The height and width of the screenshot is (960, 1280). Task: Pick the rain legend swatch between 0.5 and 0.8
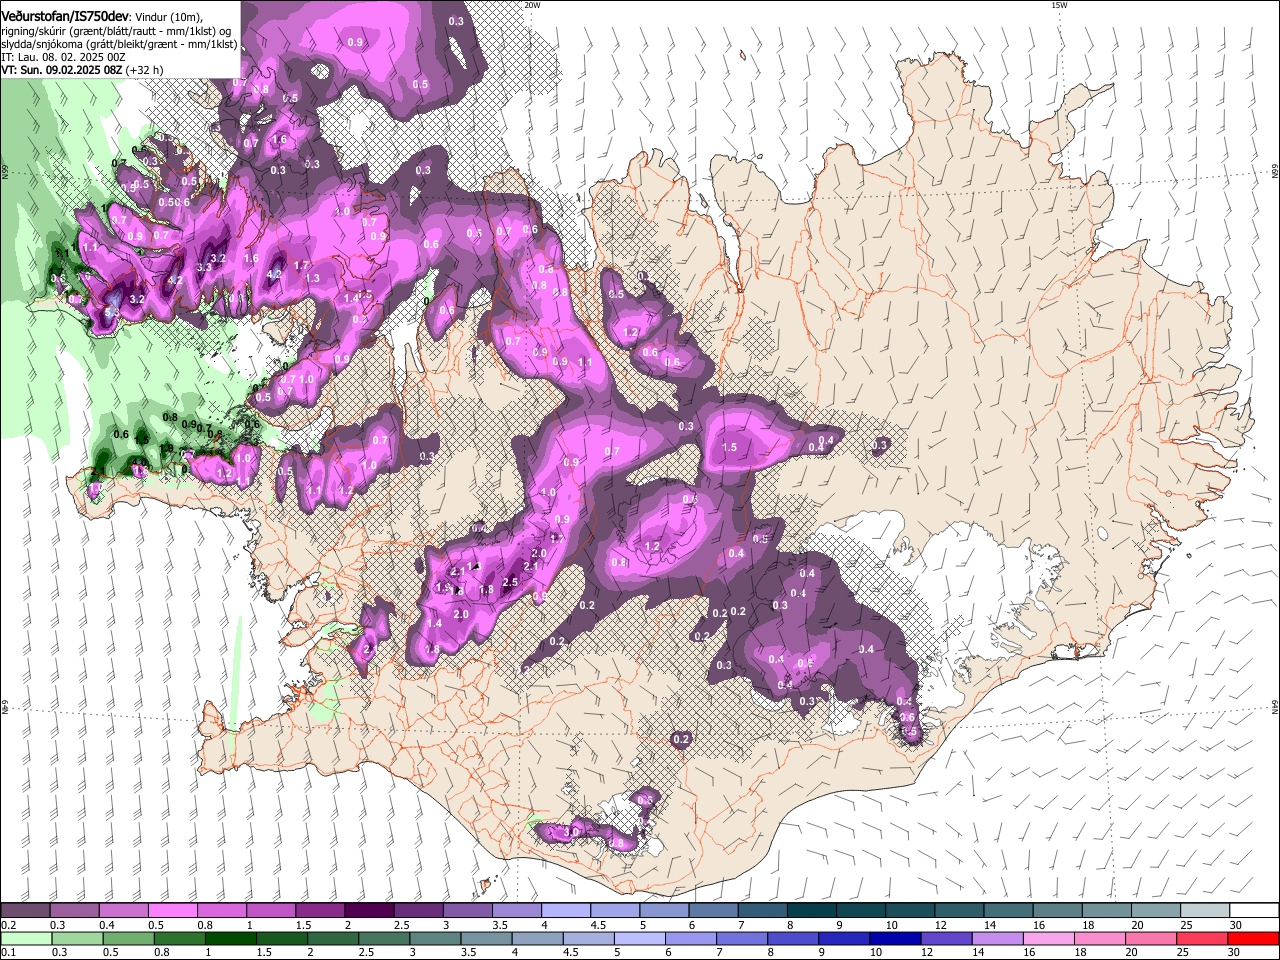[x=128, y=939]
